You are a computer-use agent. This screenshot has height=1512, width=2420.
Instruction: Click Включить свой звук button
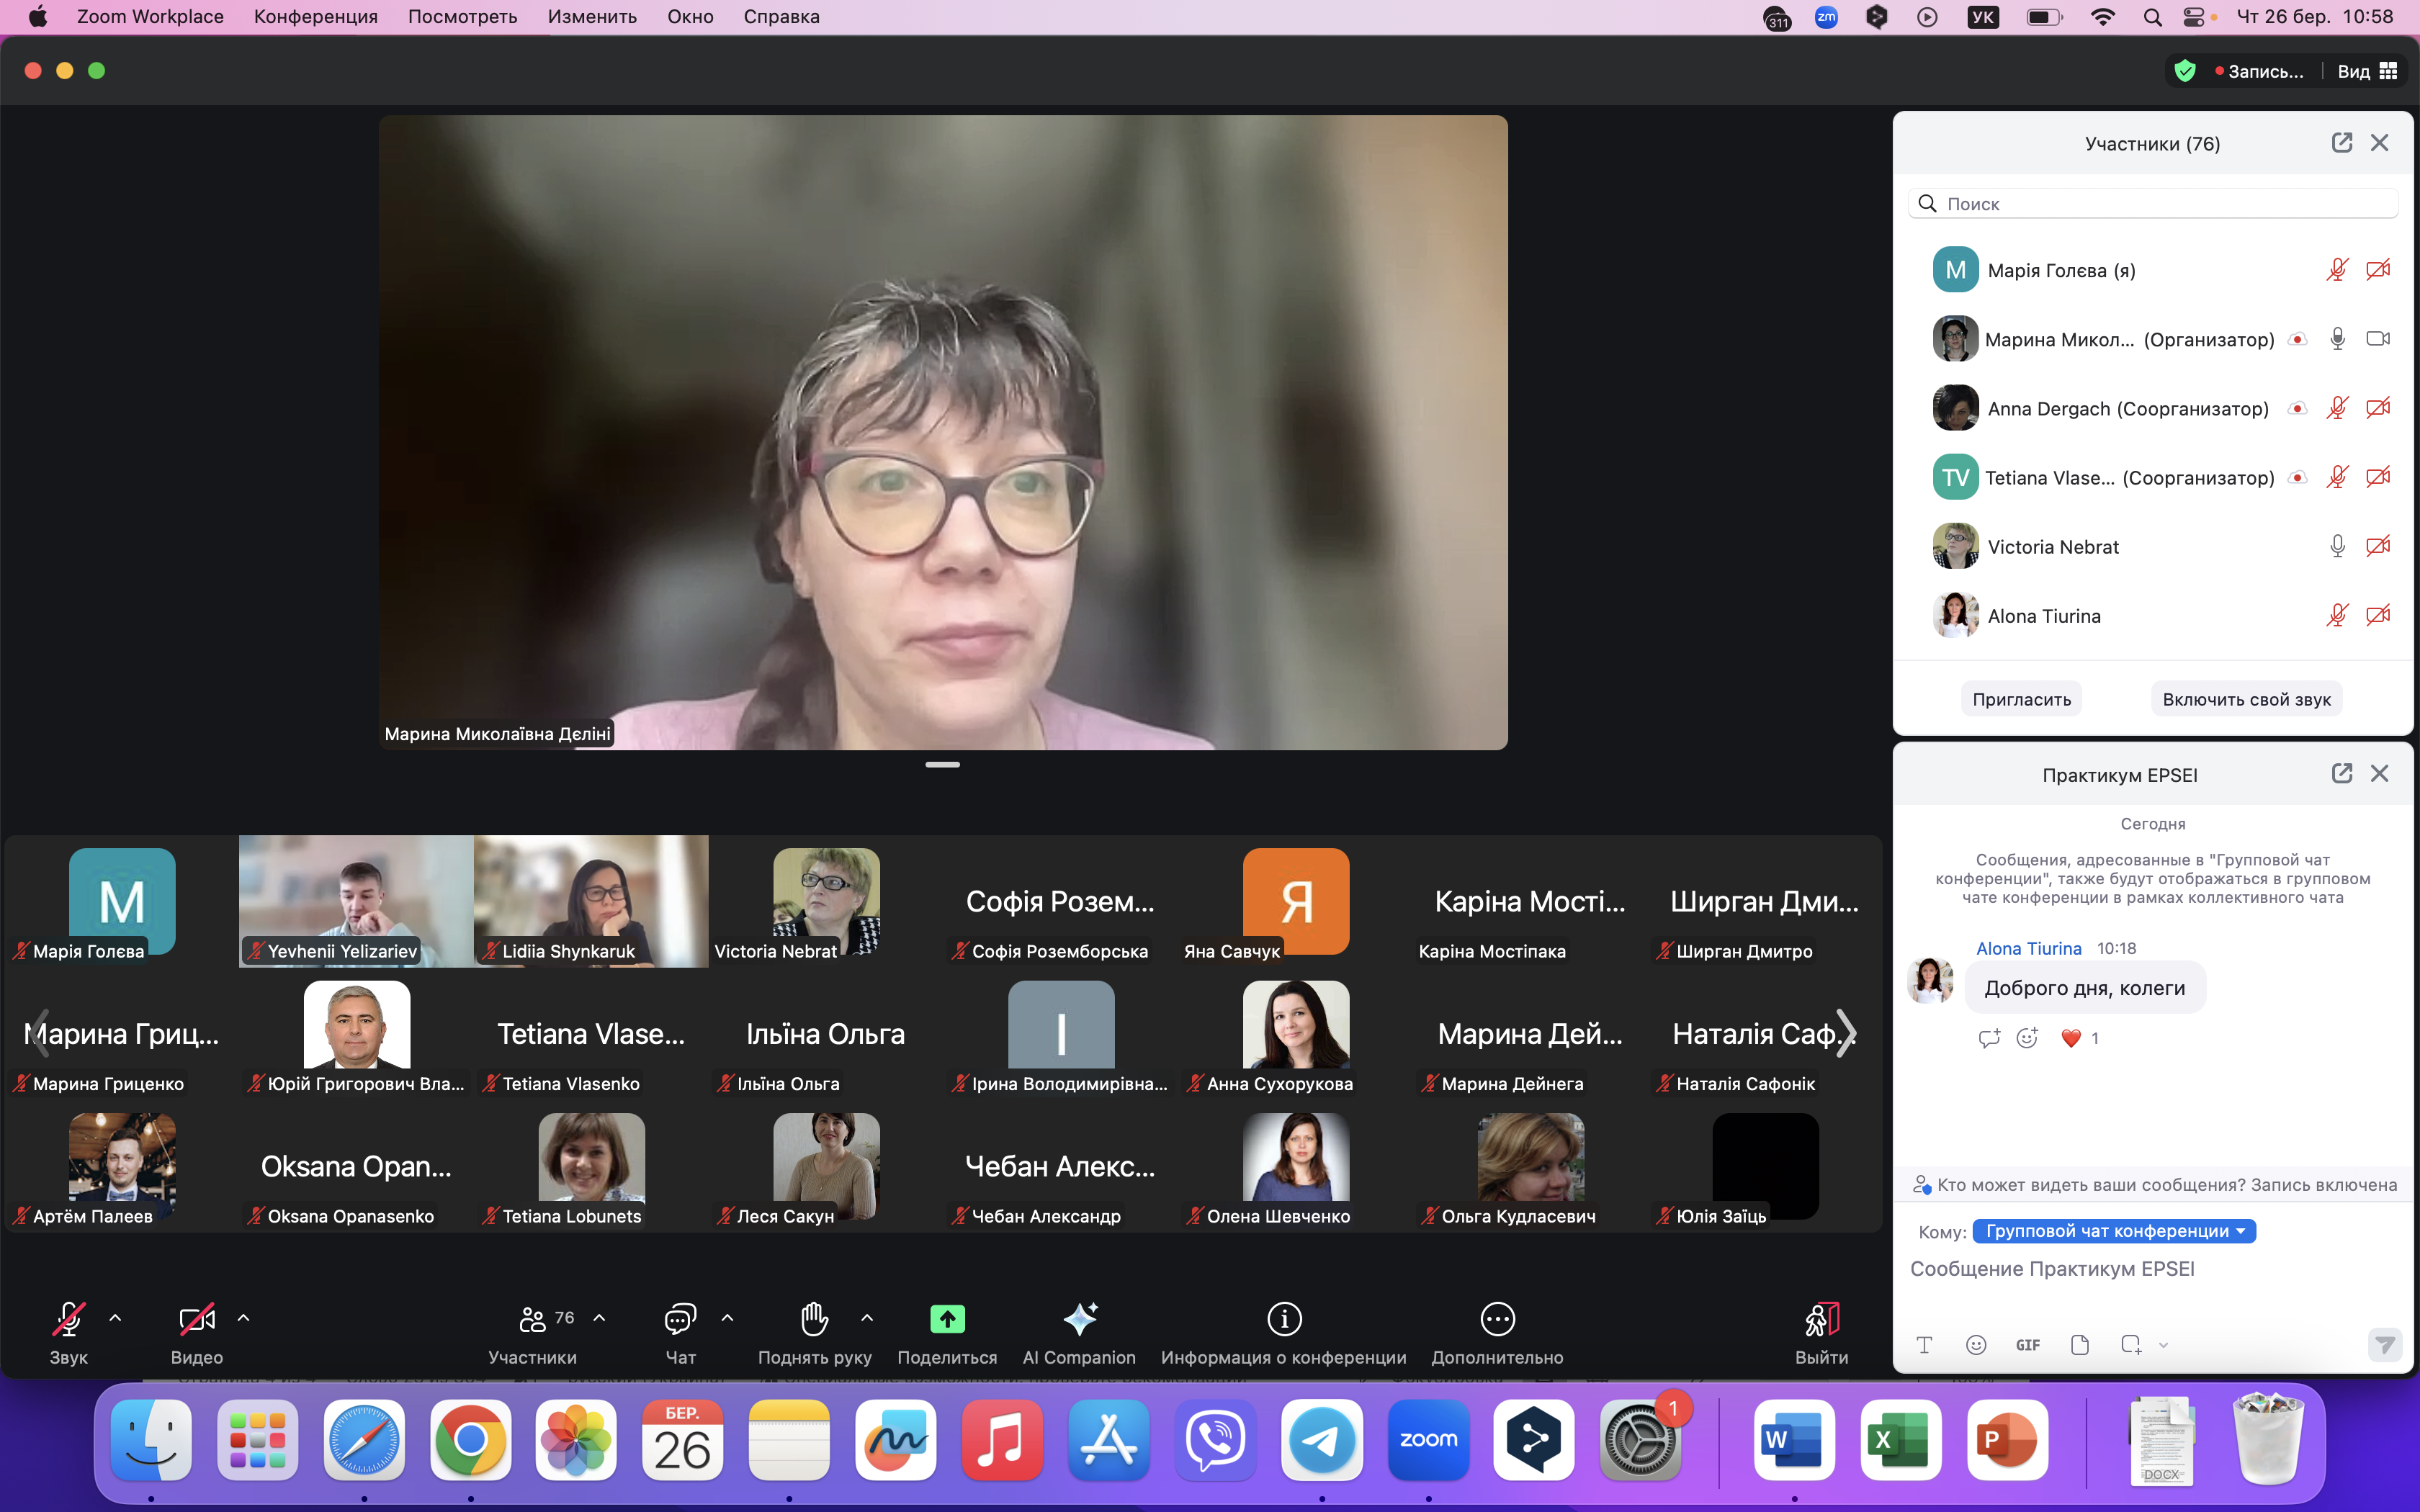pyautogui.click(x=2246, y=699)
